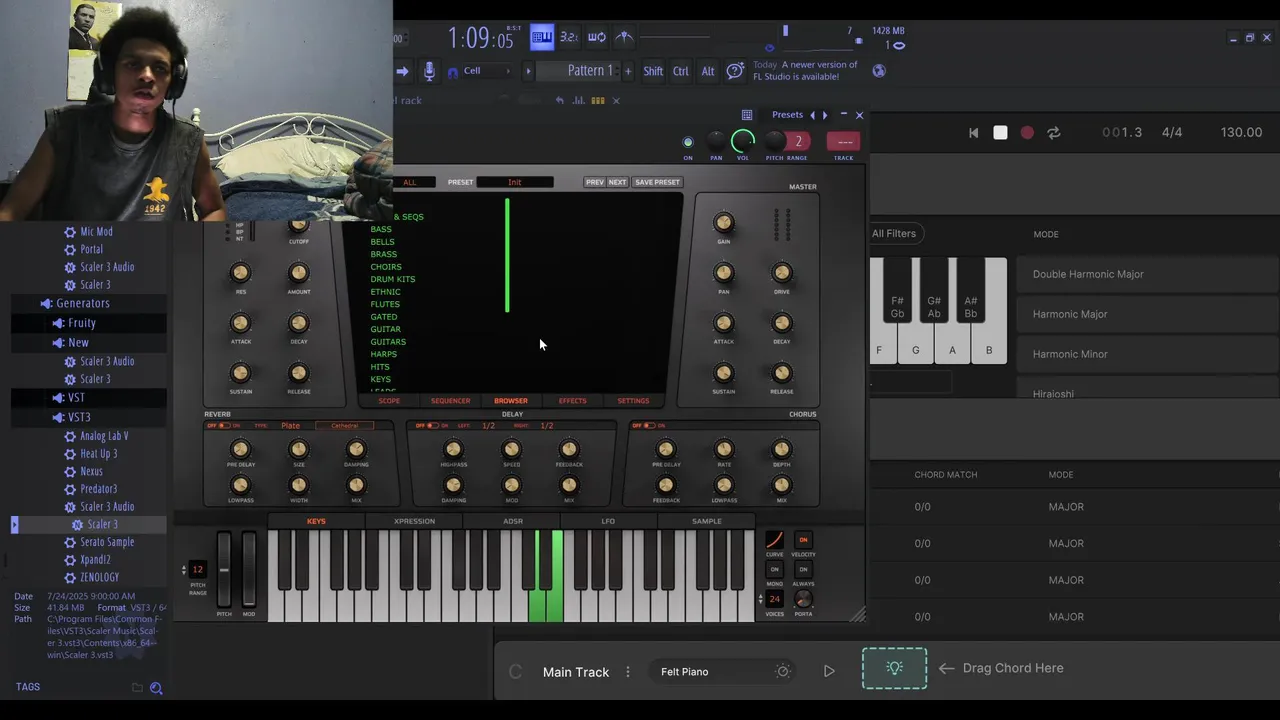
Task: Select previous preset arrow in plugin header
Action: click(812, 115)
